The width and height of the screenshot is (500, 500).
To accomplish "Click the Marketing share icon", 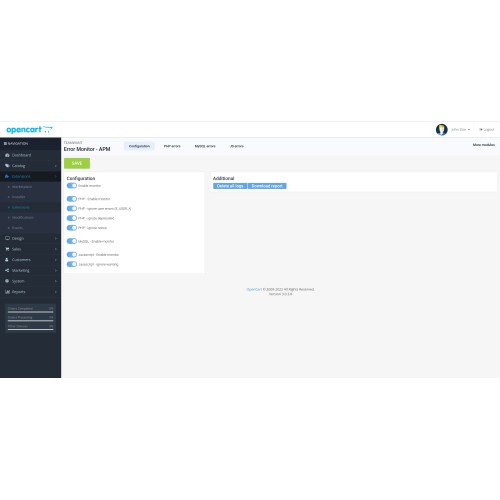I will click(7, 270).
